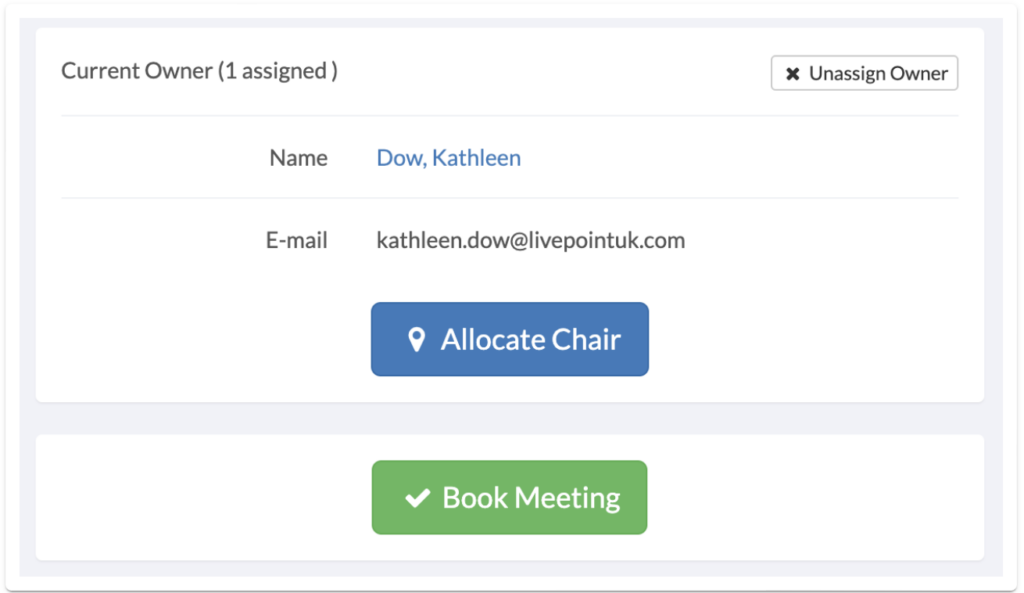Image resolution: width=1024 pixels, height=593 pixels.
Task: Allocate a chair for the meeting
Action: 509,339
